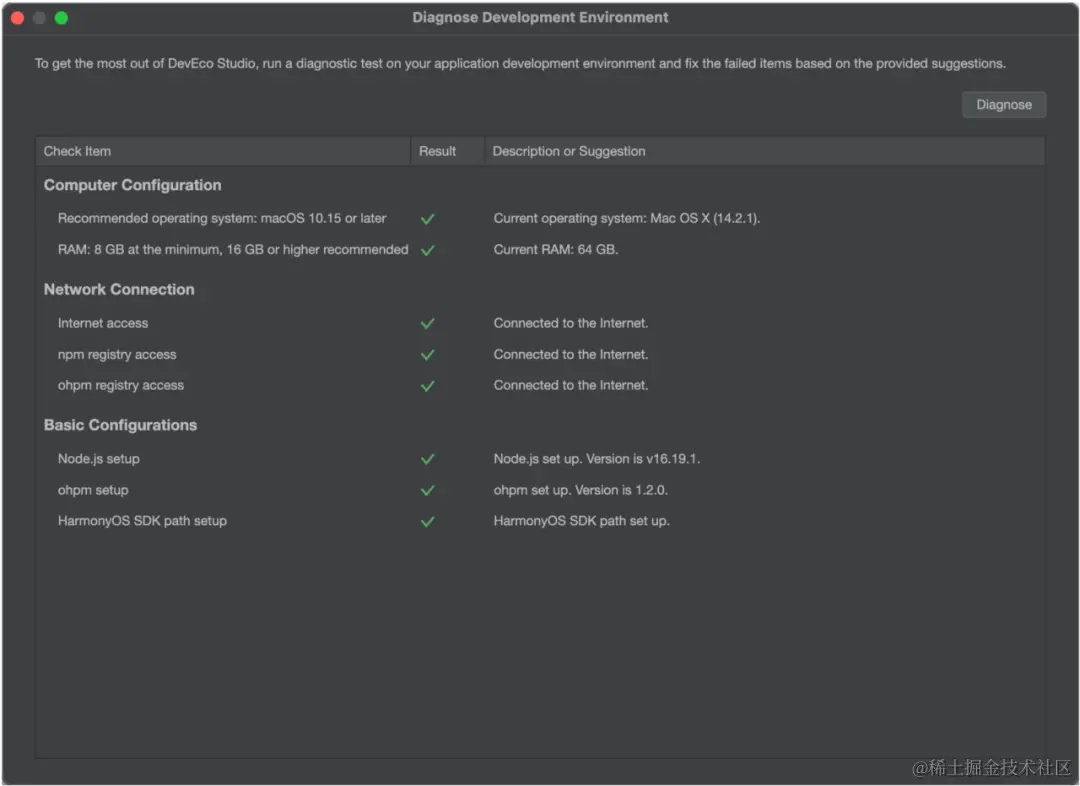Select the HarmonyOS SDK path setup row
This screenshot has width=1080, height=786.
point(142,521)
